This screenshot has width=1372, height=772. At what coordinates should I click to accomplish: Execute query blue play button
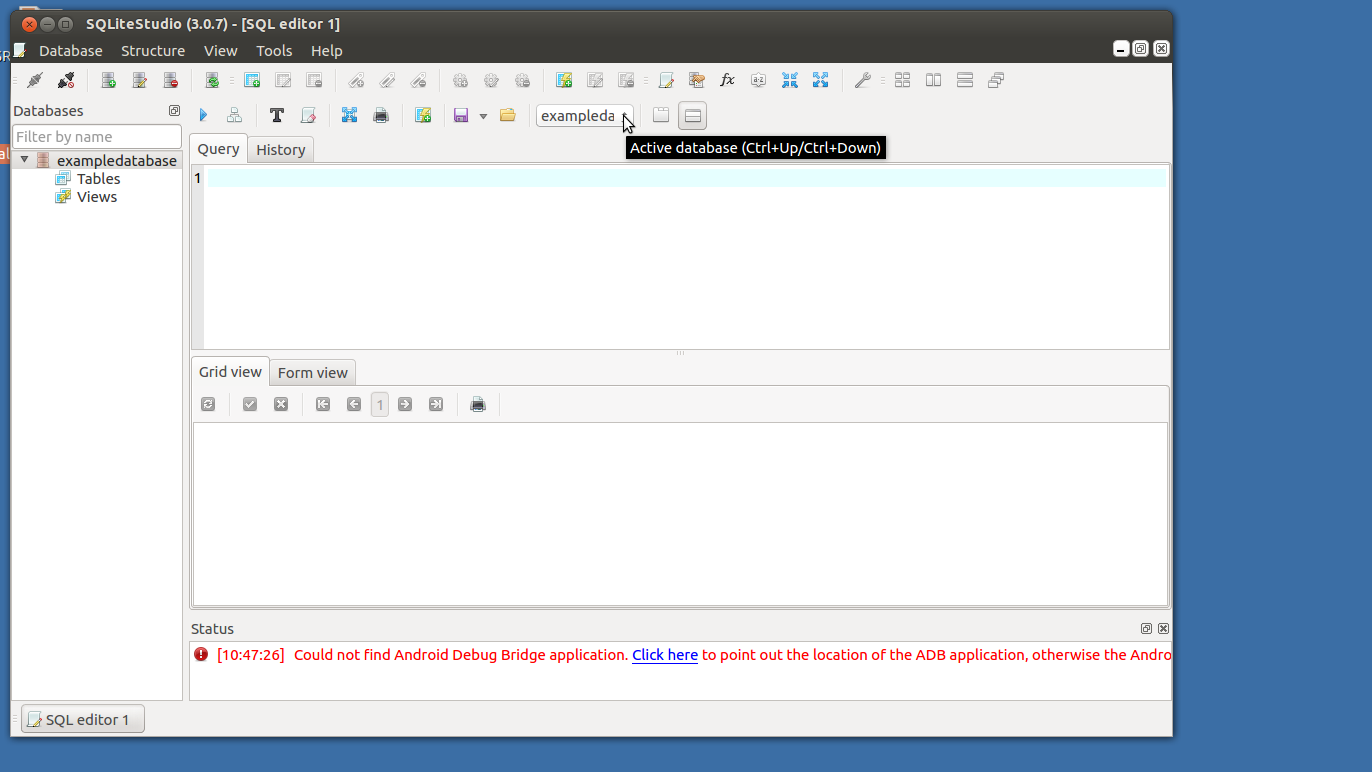pyautogui.click(x=204, y=116)
